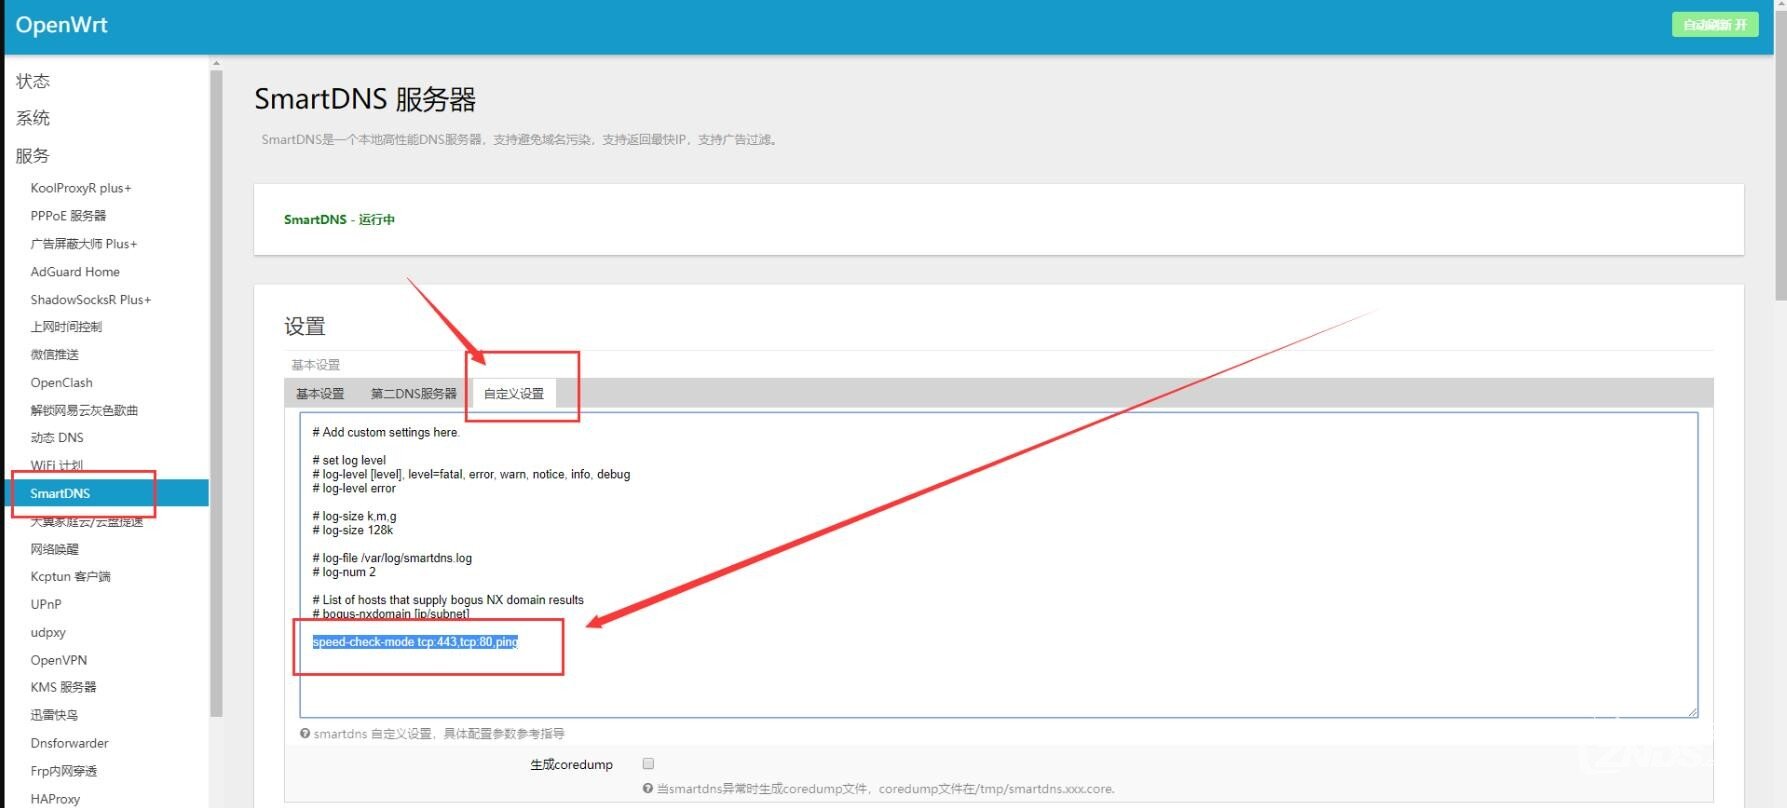Toggle the auto-refresh green button

click(1715, 25)
